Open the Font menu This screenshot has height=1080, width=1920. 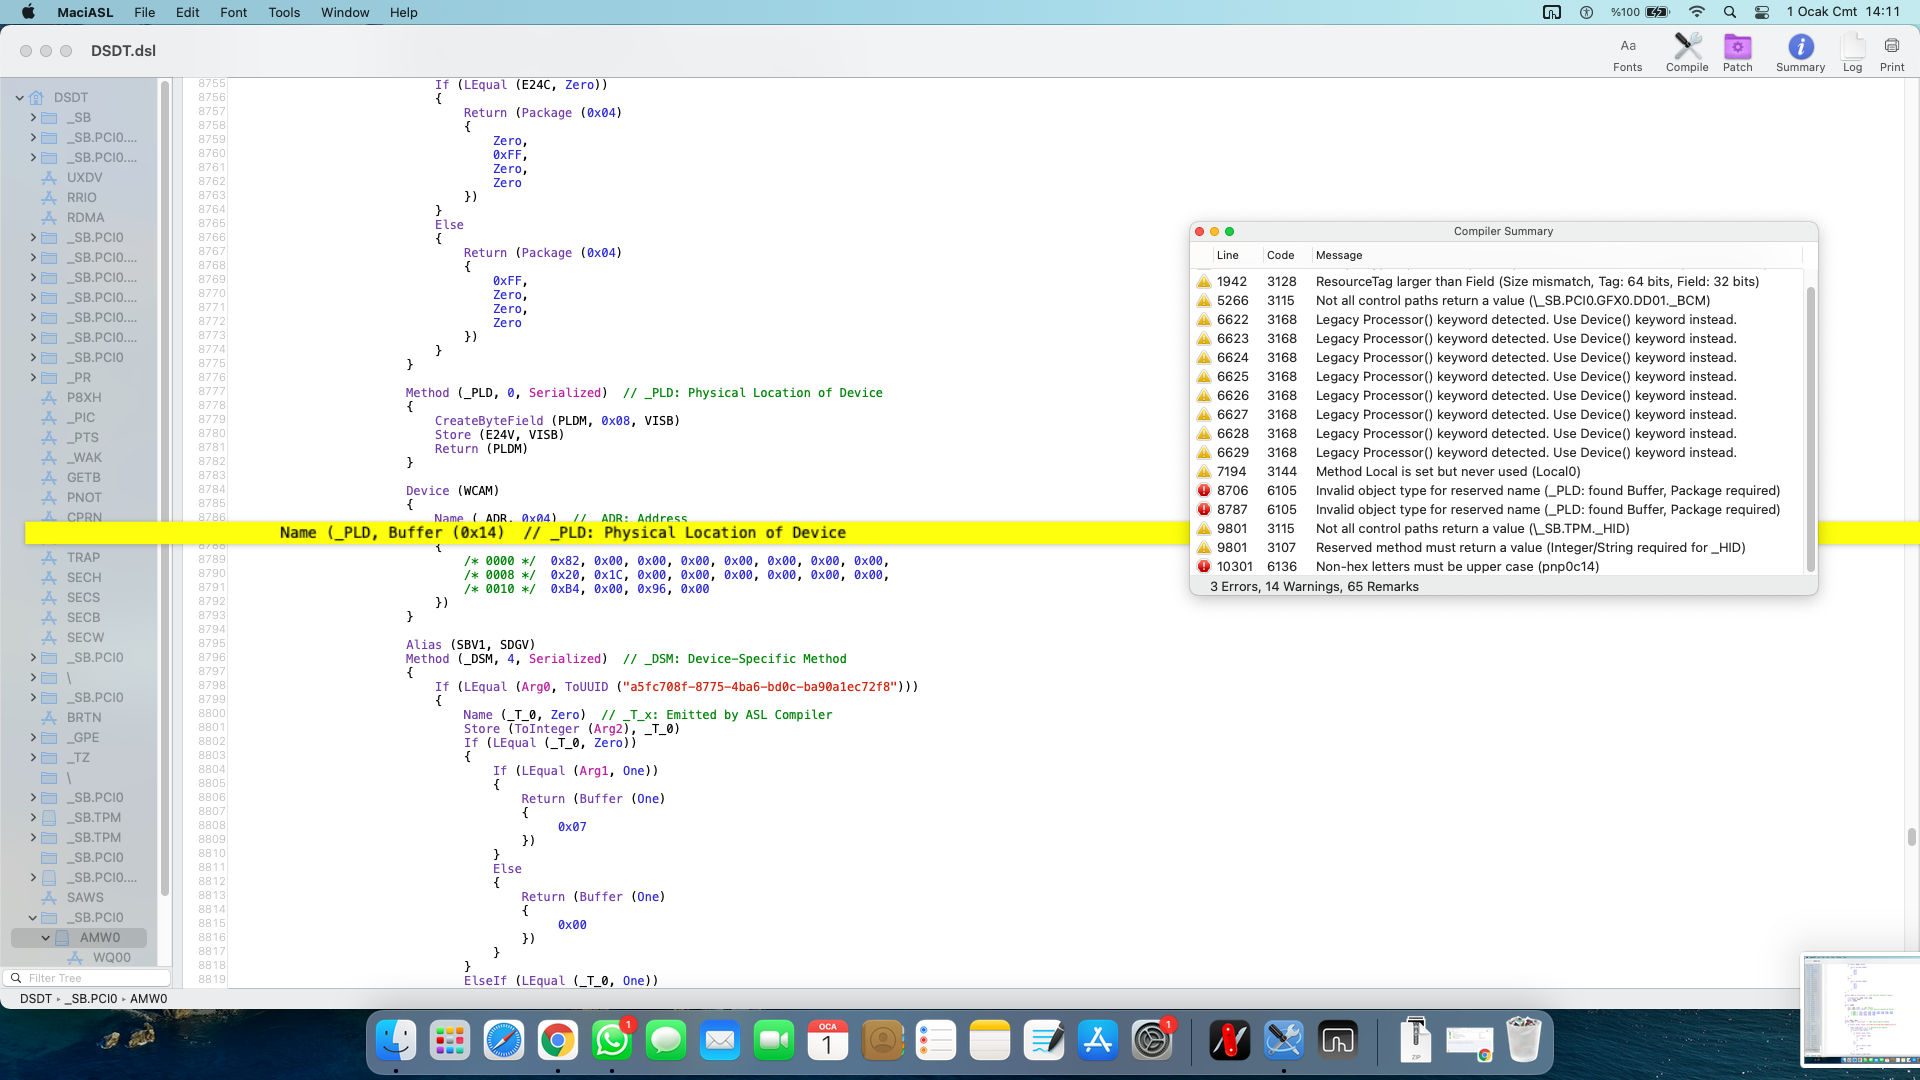click(234, 12)
